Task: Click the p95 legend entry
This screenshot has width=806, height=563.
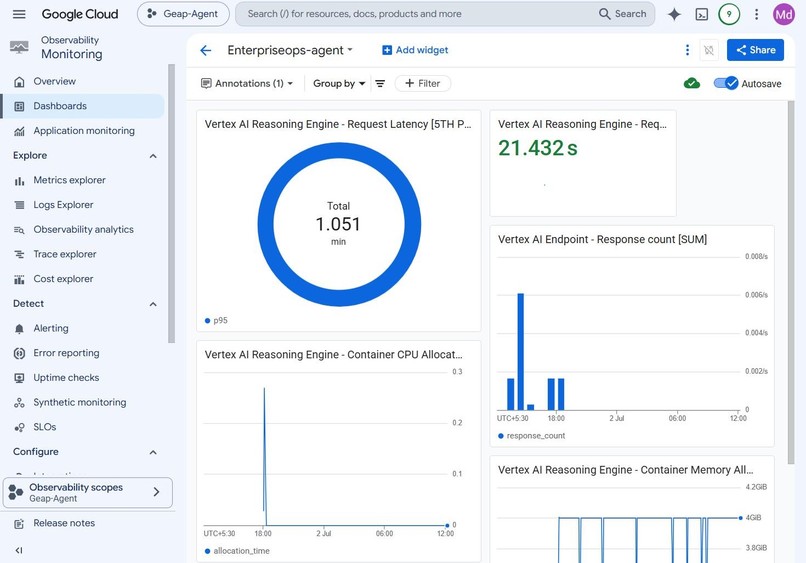Action: [216, 320]
